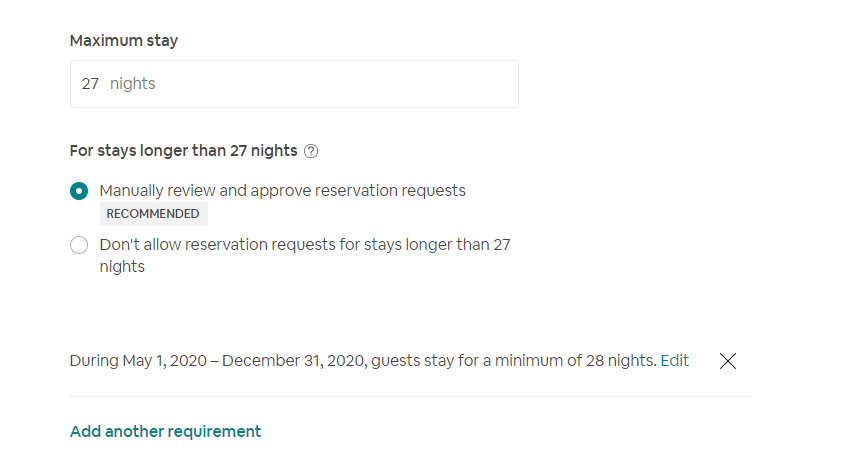Click the 'nights' suffix in the input
Viewport: 862px width, 452px height.
pos(133,84)
